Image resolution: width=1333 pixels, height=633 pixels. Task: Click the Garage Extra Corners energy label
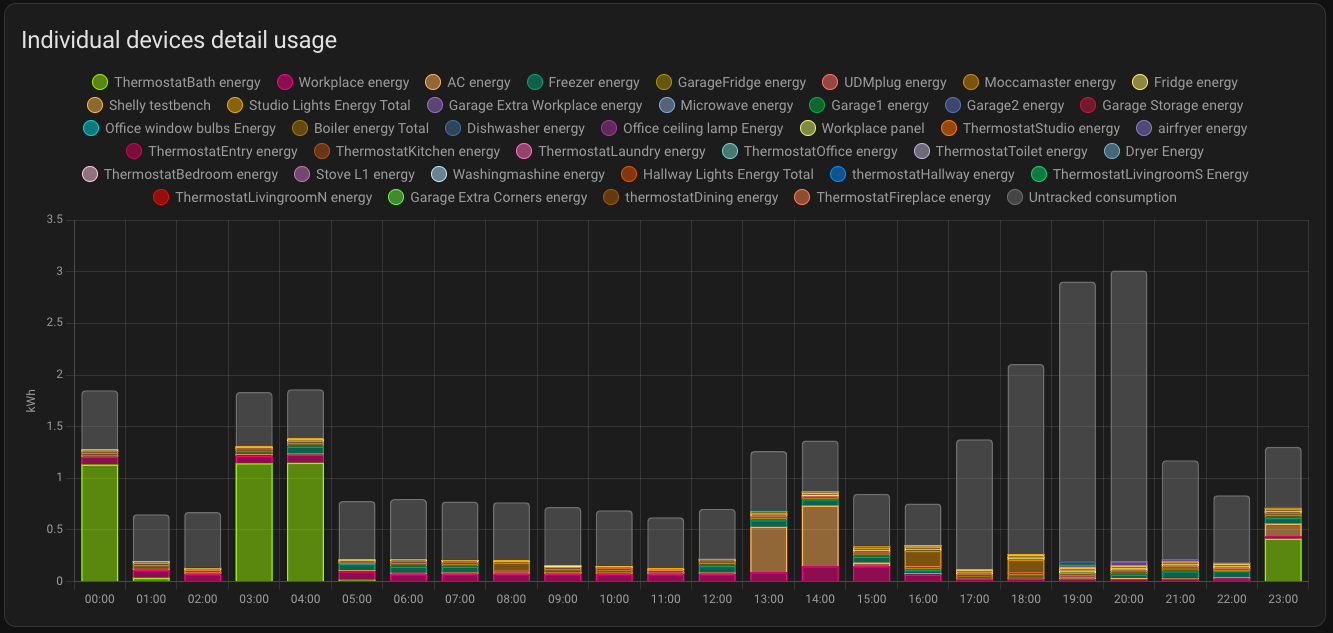[498, 198]
